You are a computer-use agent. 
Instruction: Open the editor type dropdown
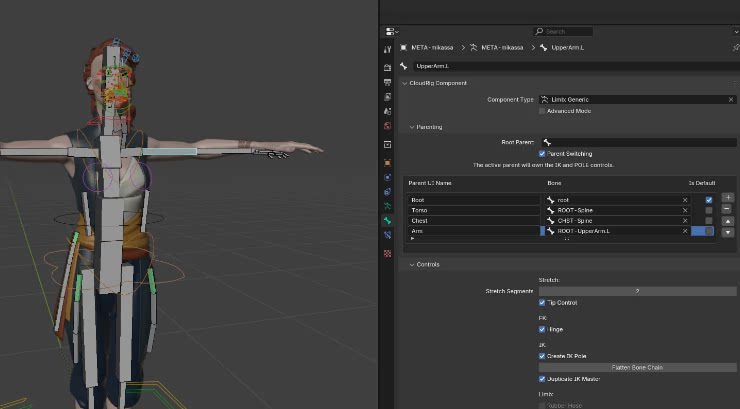(x=392, y=32)
